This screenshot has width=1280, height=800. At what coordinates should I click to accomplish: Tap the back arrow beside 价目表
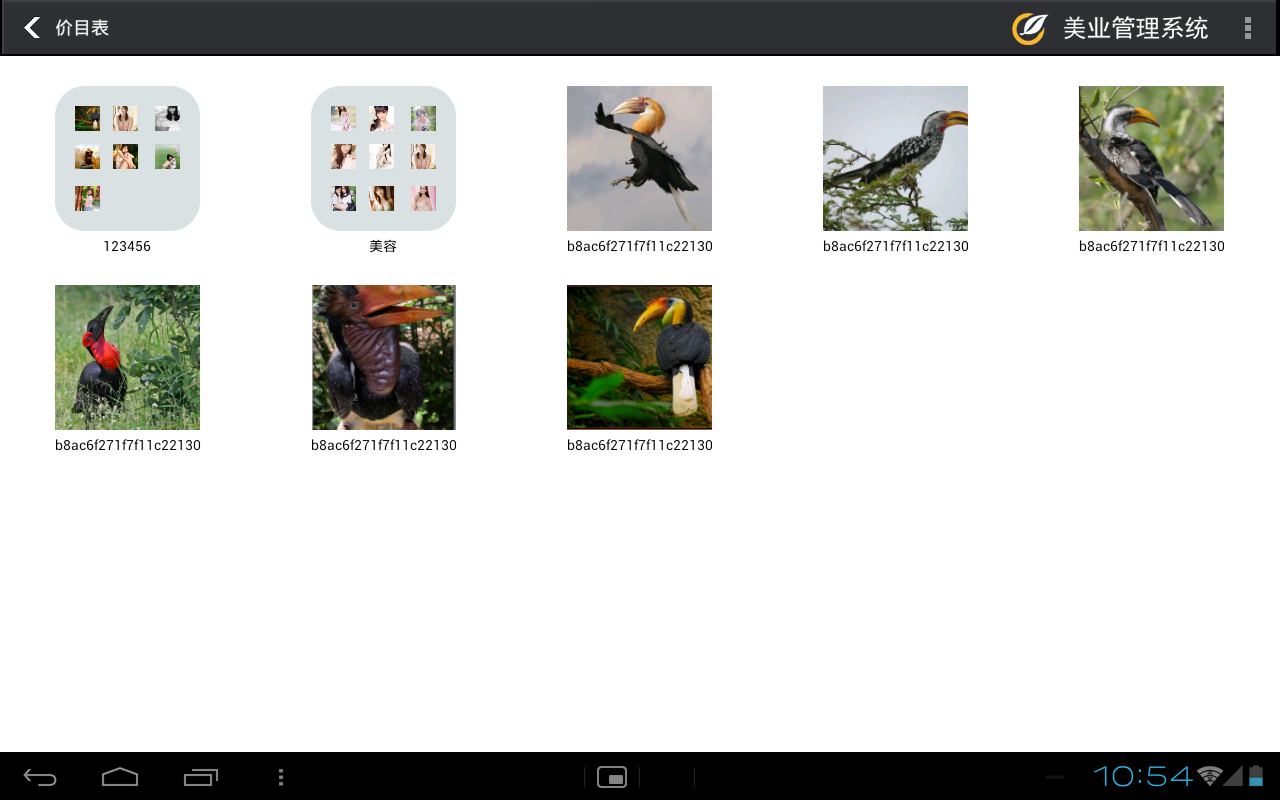point(33,28)
